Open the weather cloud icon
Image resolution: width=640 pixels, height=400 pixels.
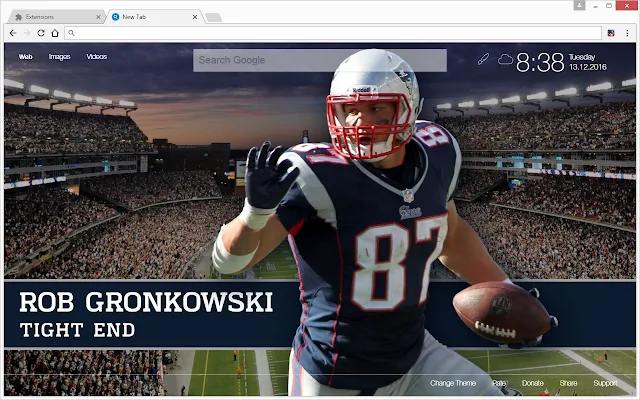coord(505,60)
